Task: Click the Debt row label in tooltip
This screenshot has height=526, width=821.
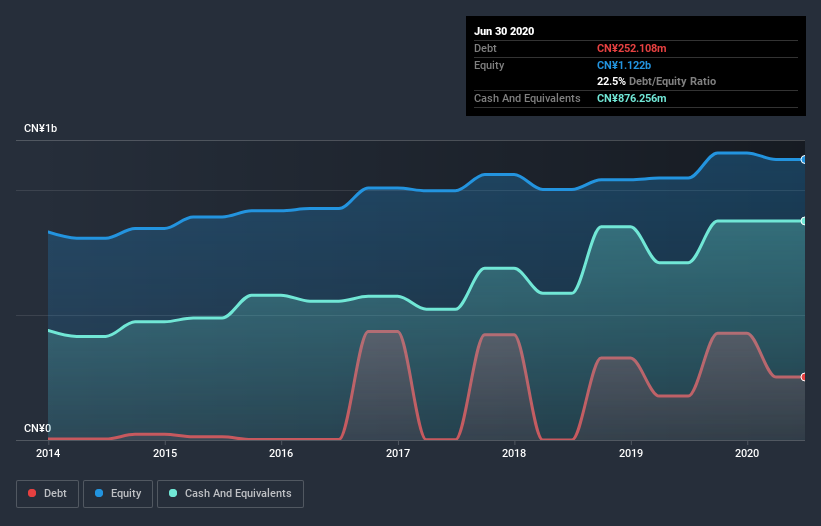Action: click(x=485, y=49)
